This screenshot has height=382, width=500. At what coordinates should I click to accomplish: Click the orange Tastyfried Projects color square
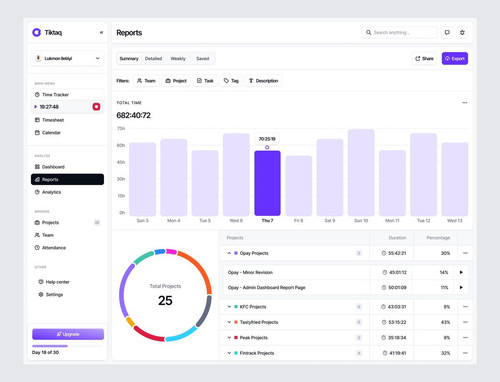point(236,322)
